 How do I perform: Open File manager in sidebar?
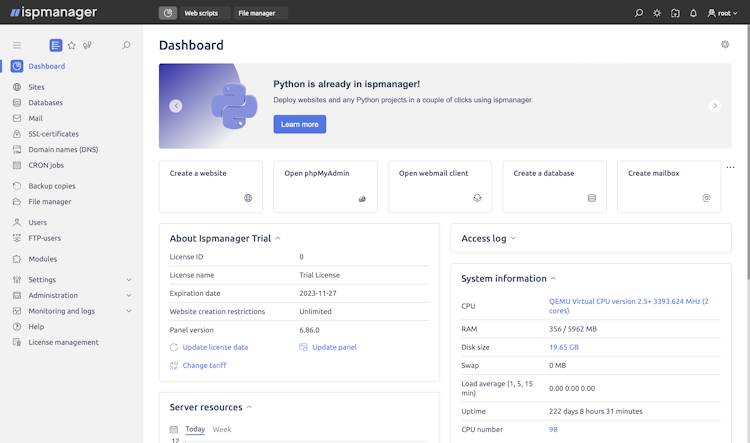click(x=49, y=201)
